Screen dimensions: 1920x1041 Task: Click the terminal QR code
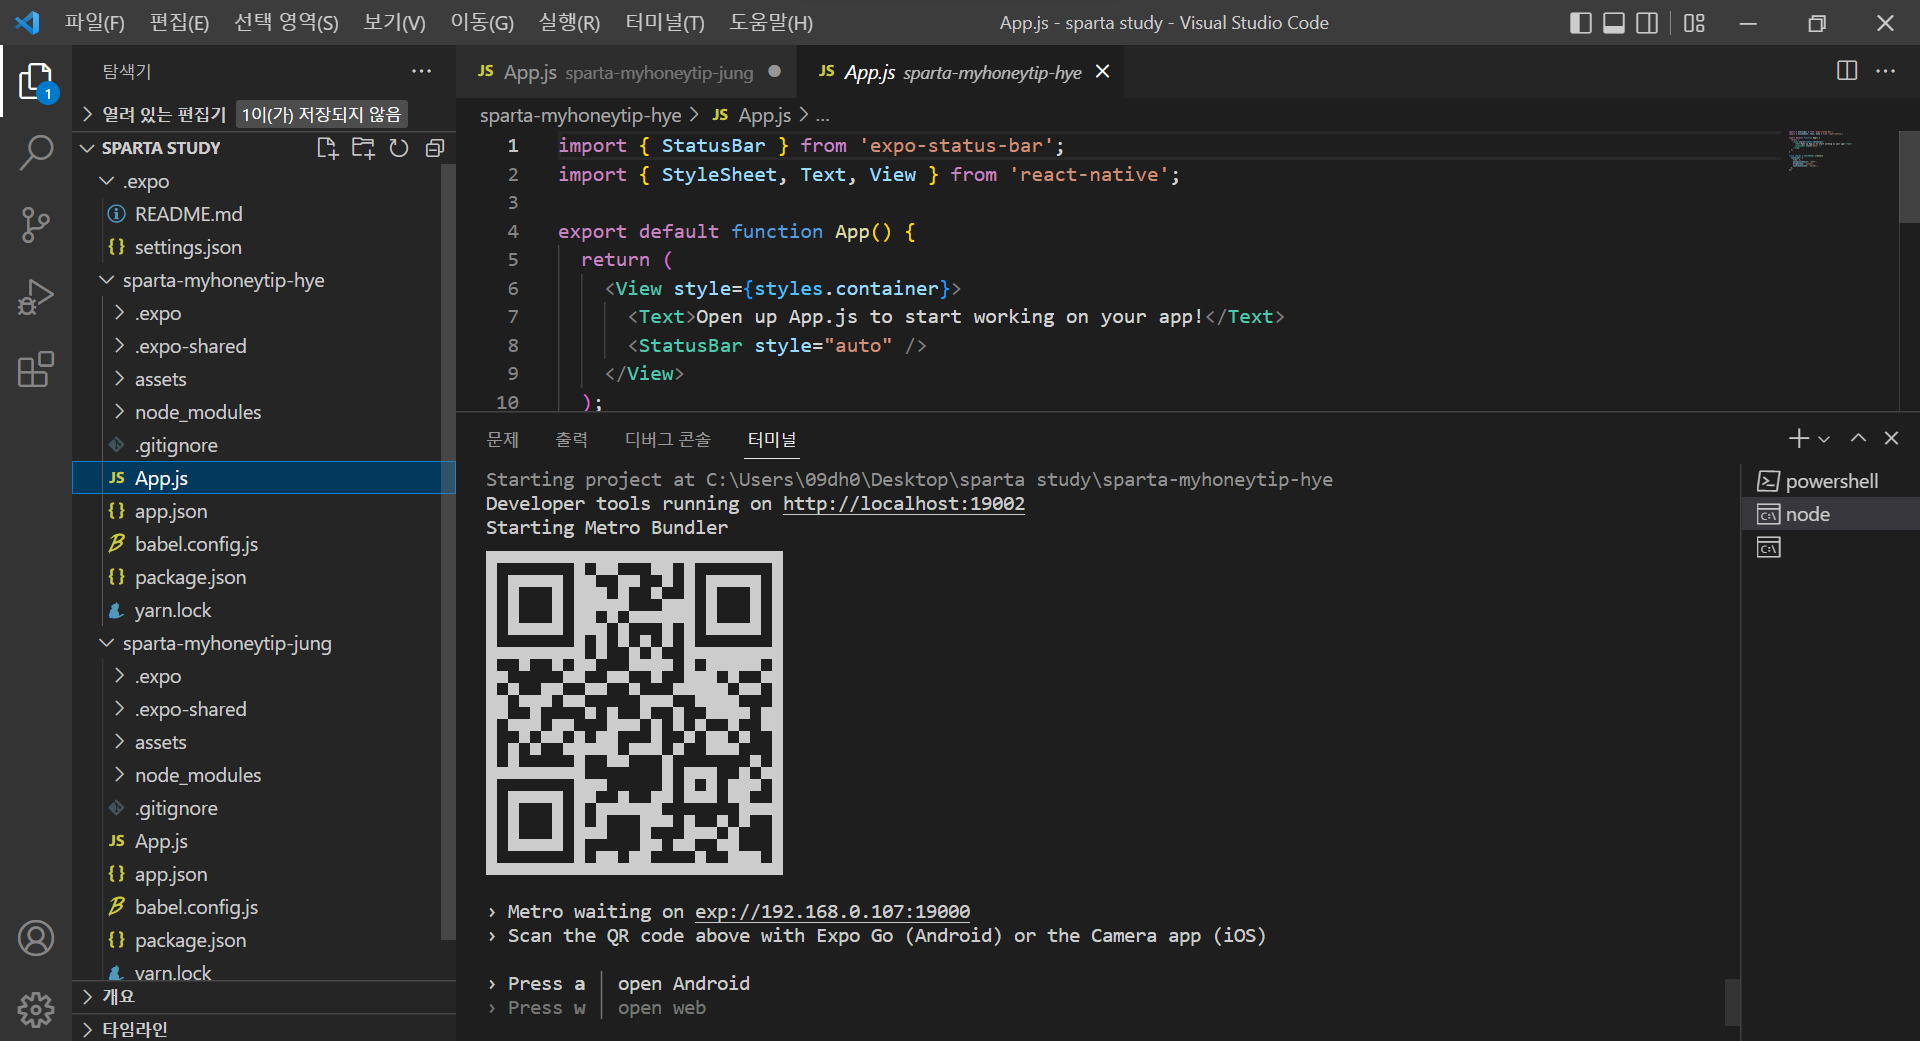pyautogui.click(x=634, y=713)
